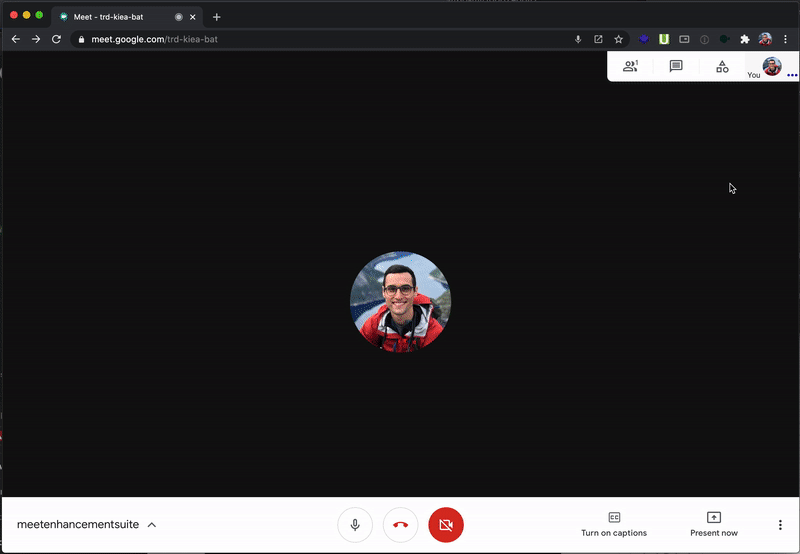Open the Chrome three-dot menu

click(785, 39)
